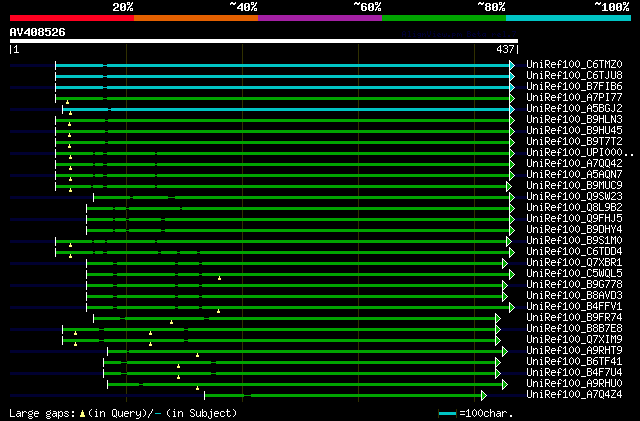Select the UniRef100_B9HLN3 hit label
Screen dimensions: 640x421
click(x=574, y=120)
